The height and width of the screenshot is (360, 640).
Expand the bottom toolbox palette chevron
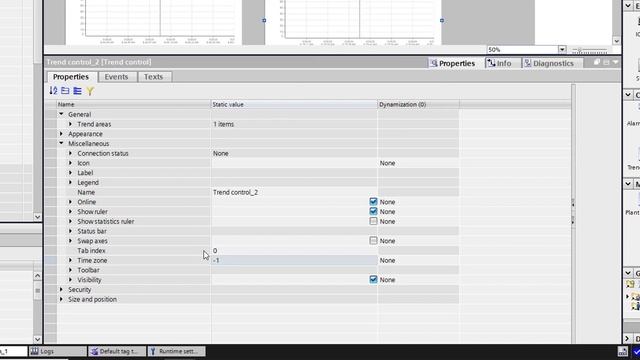click(628, 339)
